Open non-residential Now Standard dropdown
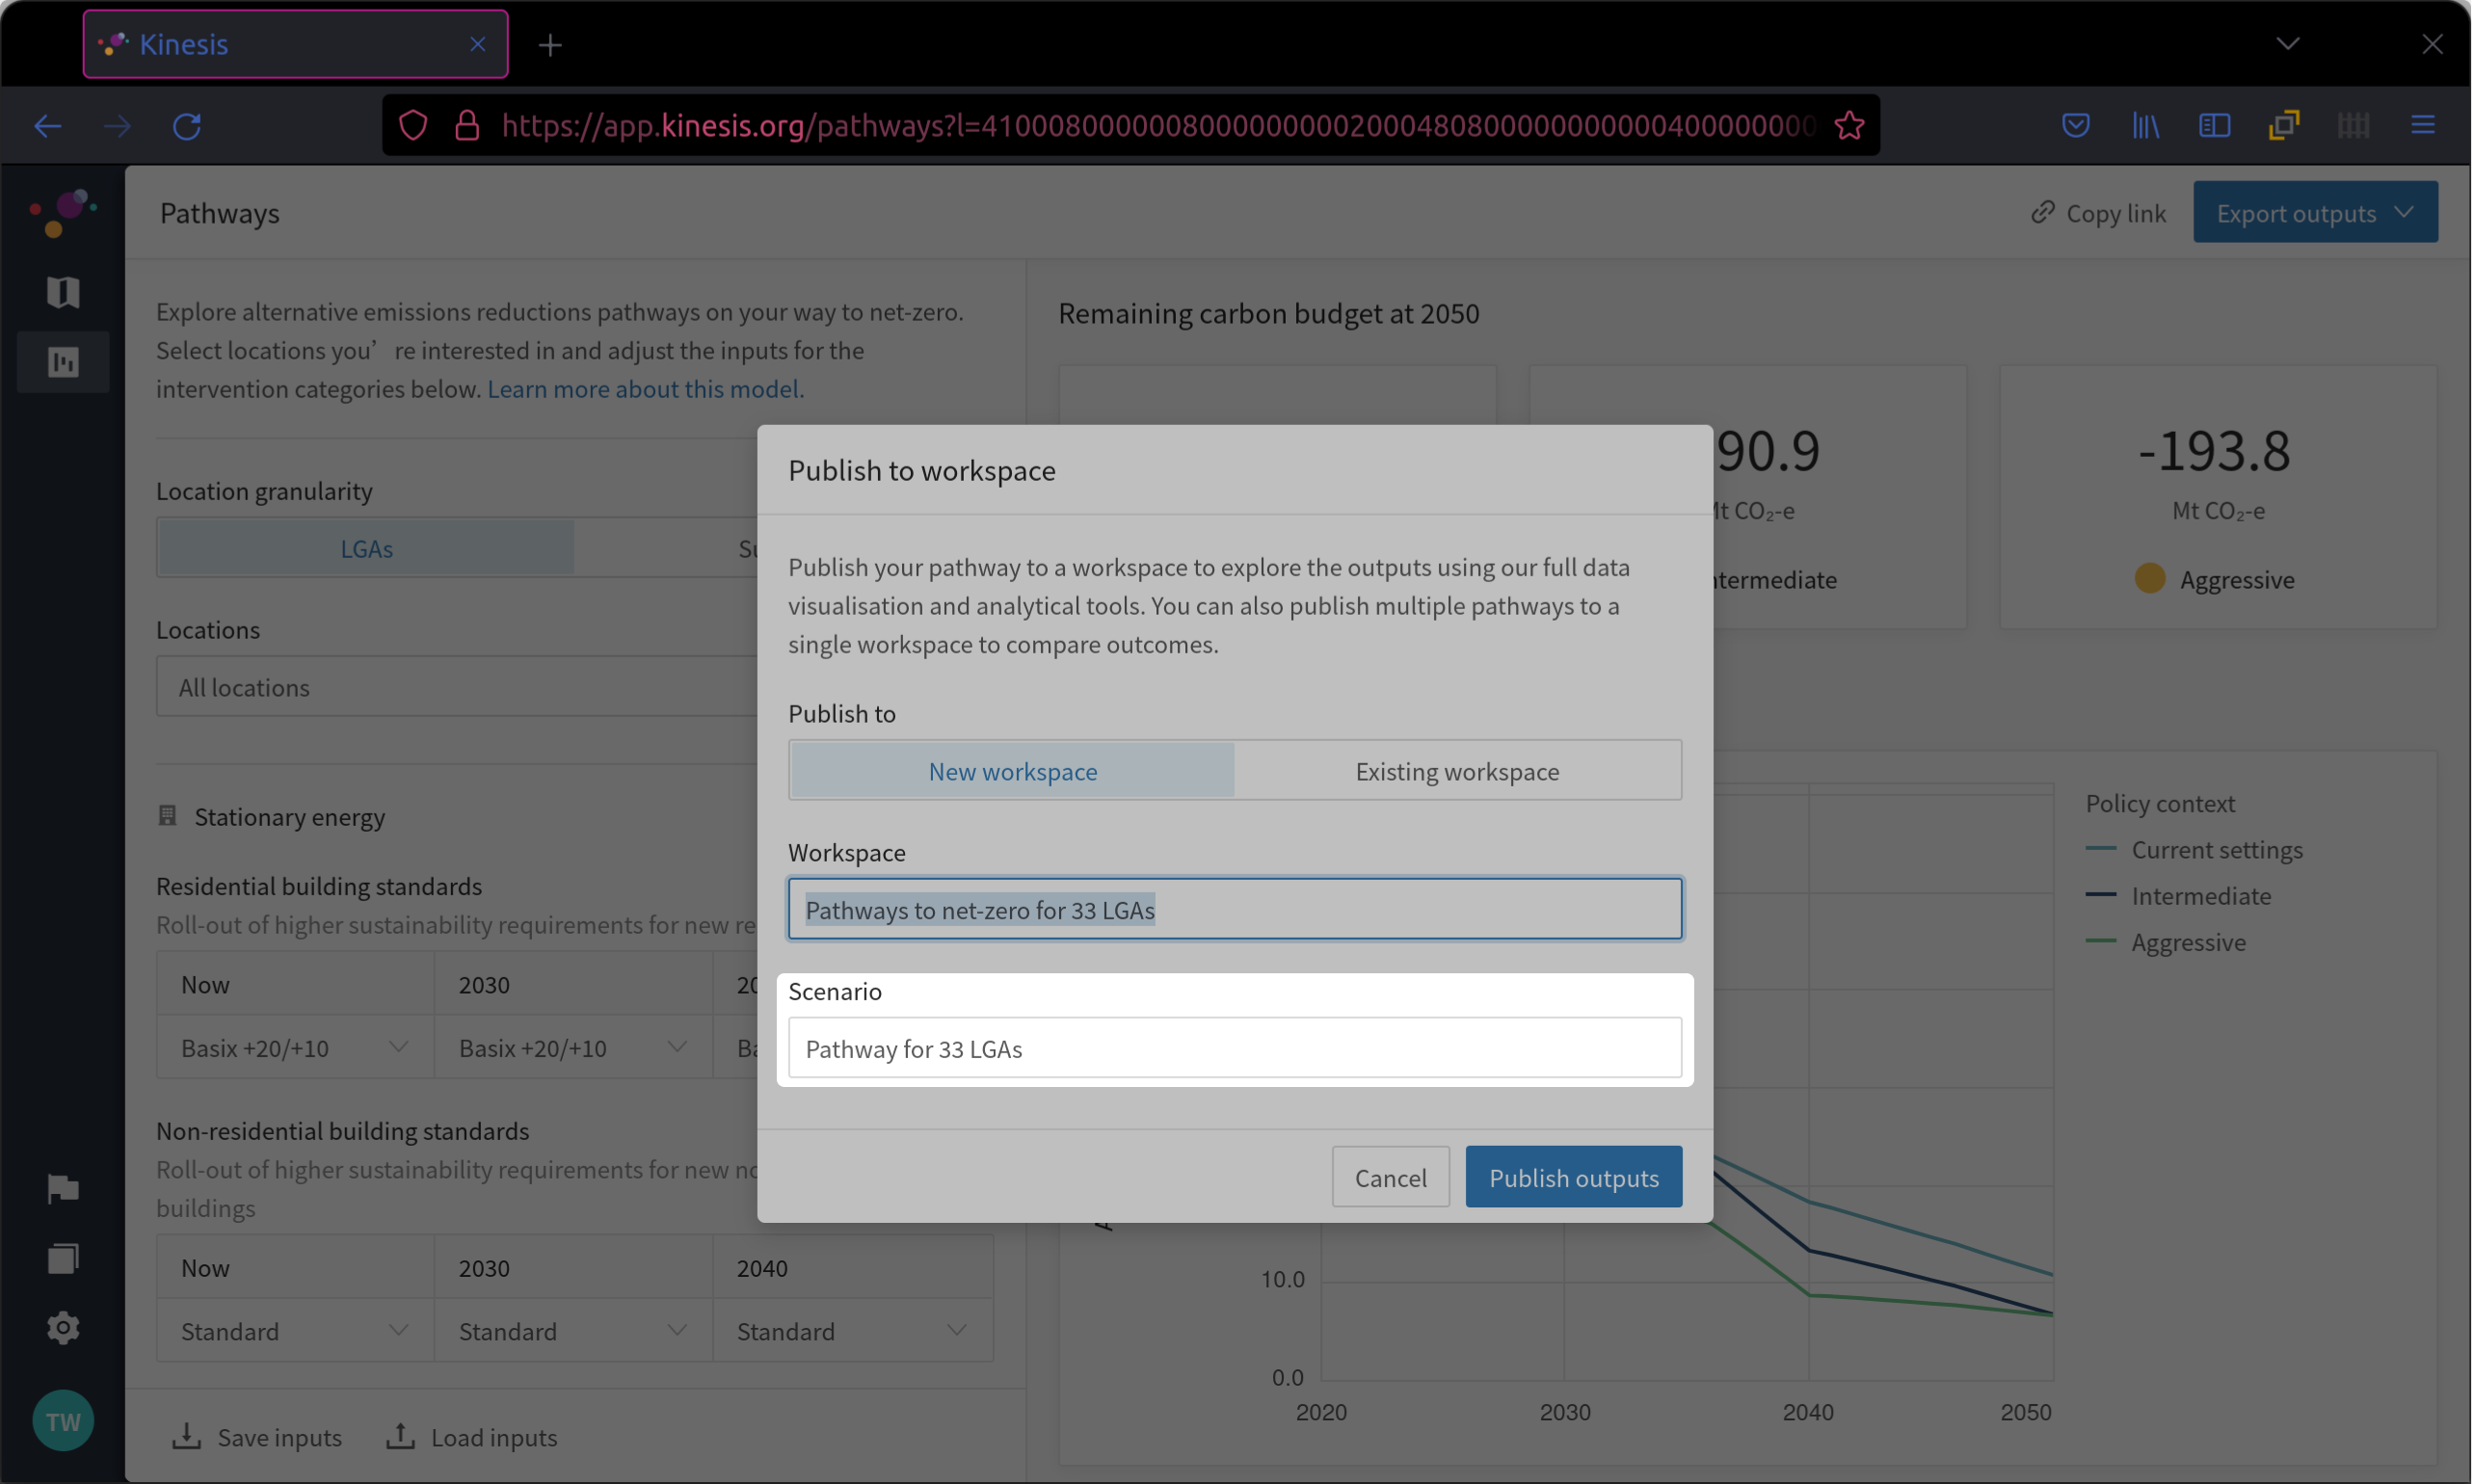The height and width of the screenshot is (1484, 2472). click(x=295, y=1331)
